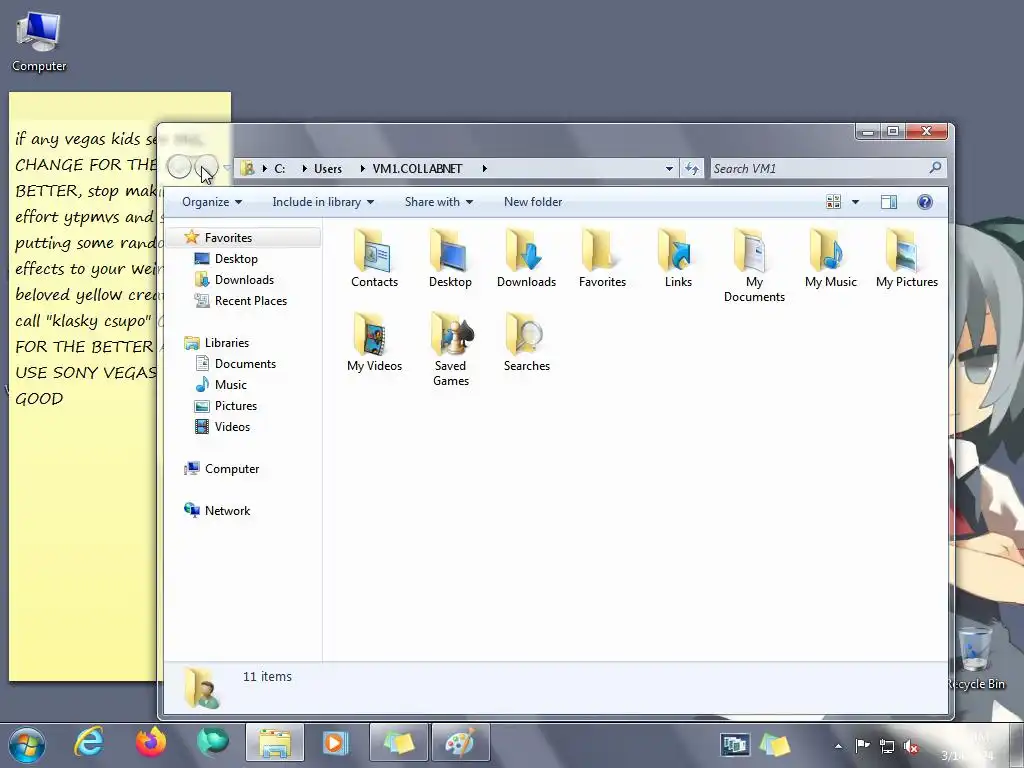Viewport: 1024px width, 768px height.
Task: Click the user folder icon in details pane
Action: [202, 688]
